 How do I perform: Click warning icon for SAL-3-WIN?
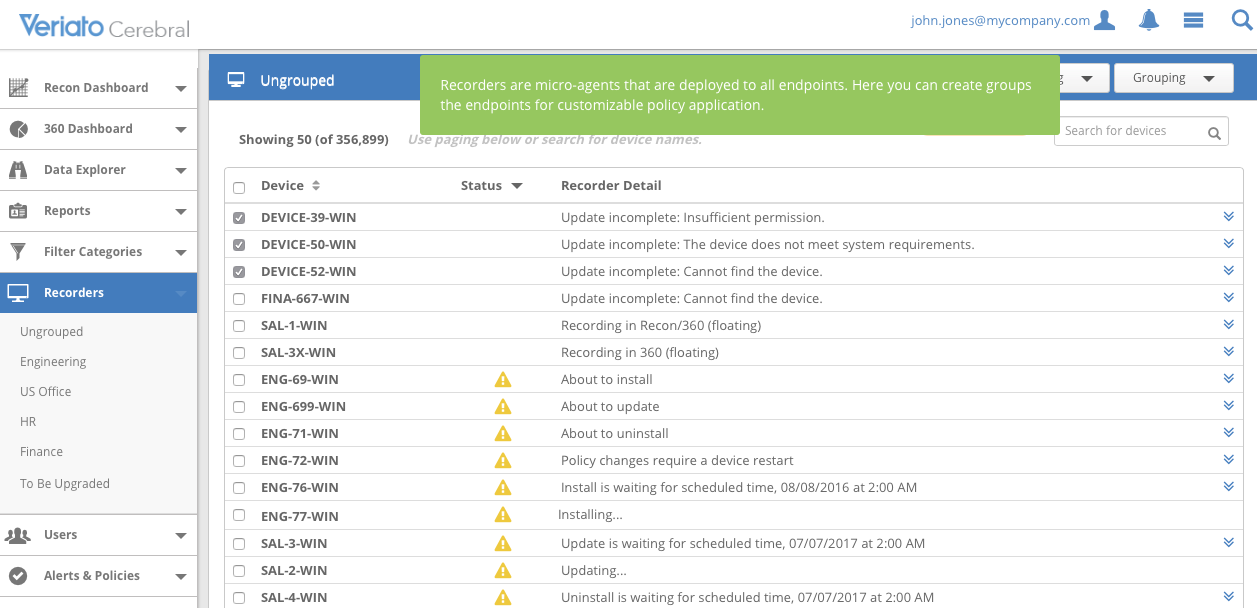[503, 544]
